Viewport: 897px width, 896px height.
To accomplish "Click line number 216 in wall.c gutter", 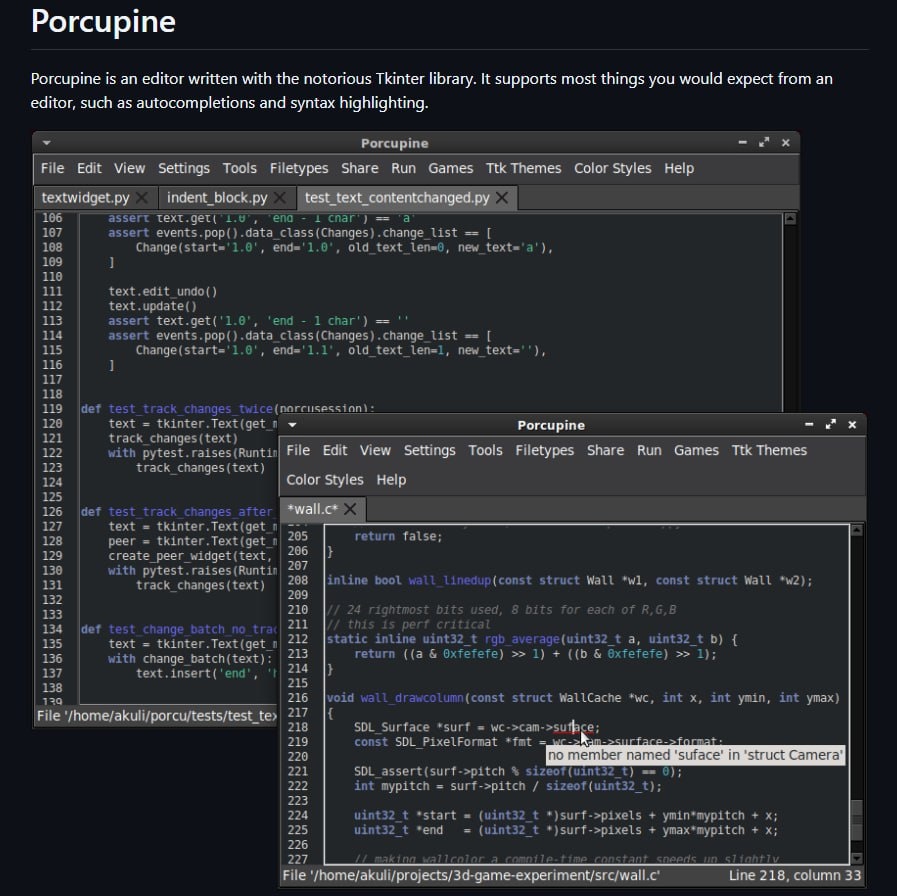I will tap(297, 698).
